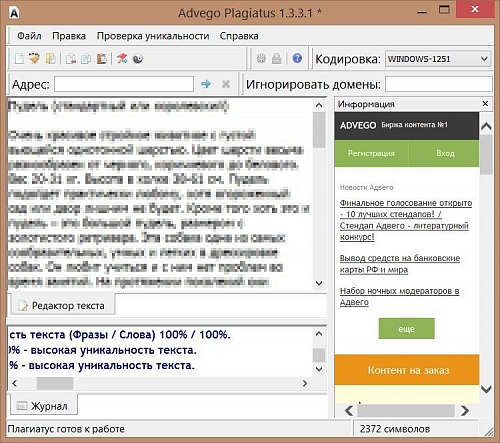Click log line with 100% / 100%

tap(119, 334)
